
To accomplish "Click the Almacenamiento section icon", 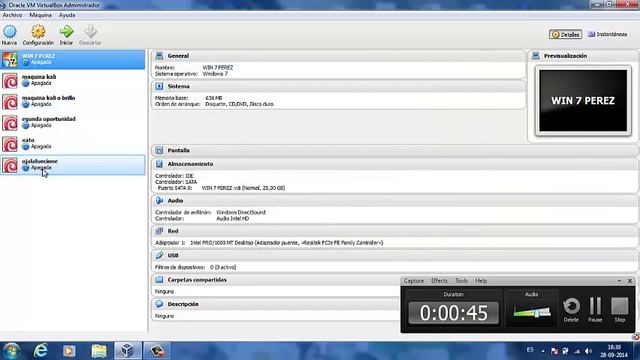I will coord(159,164).
